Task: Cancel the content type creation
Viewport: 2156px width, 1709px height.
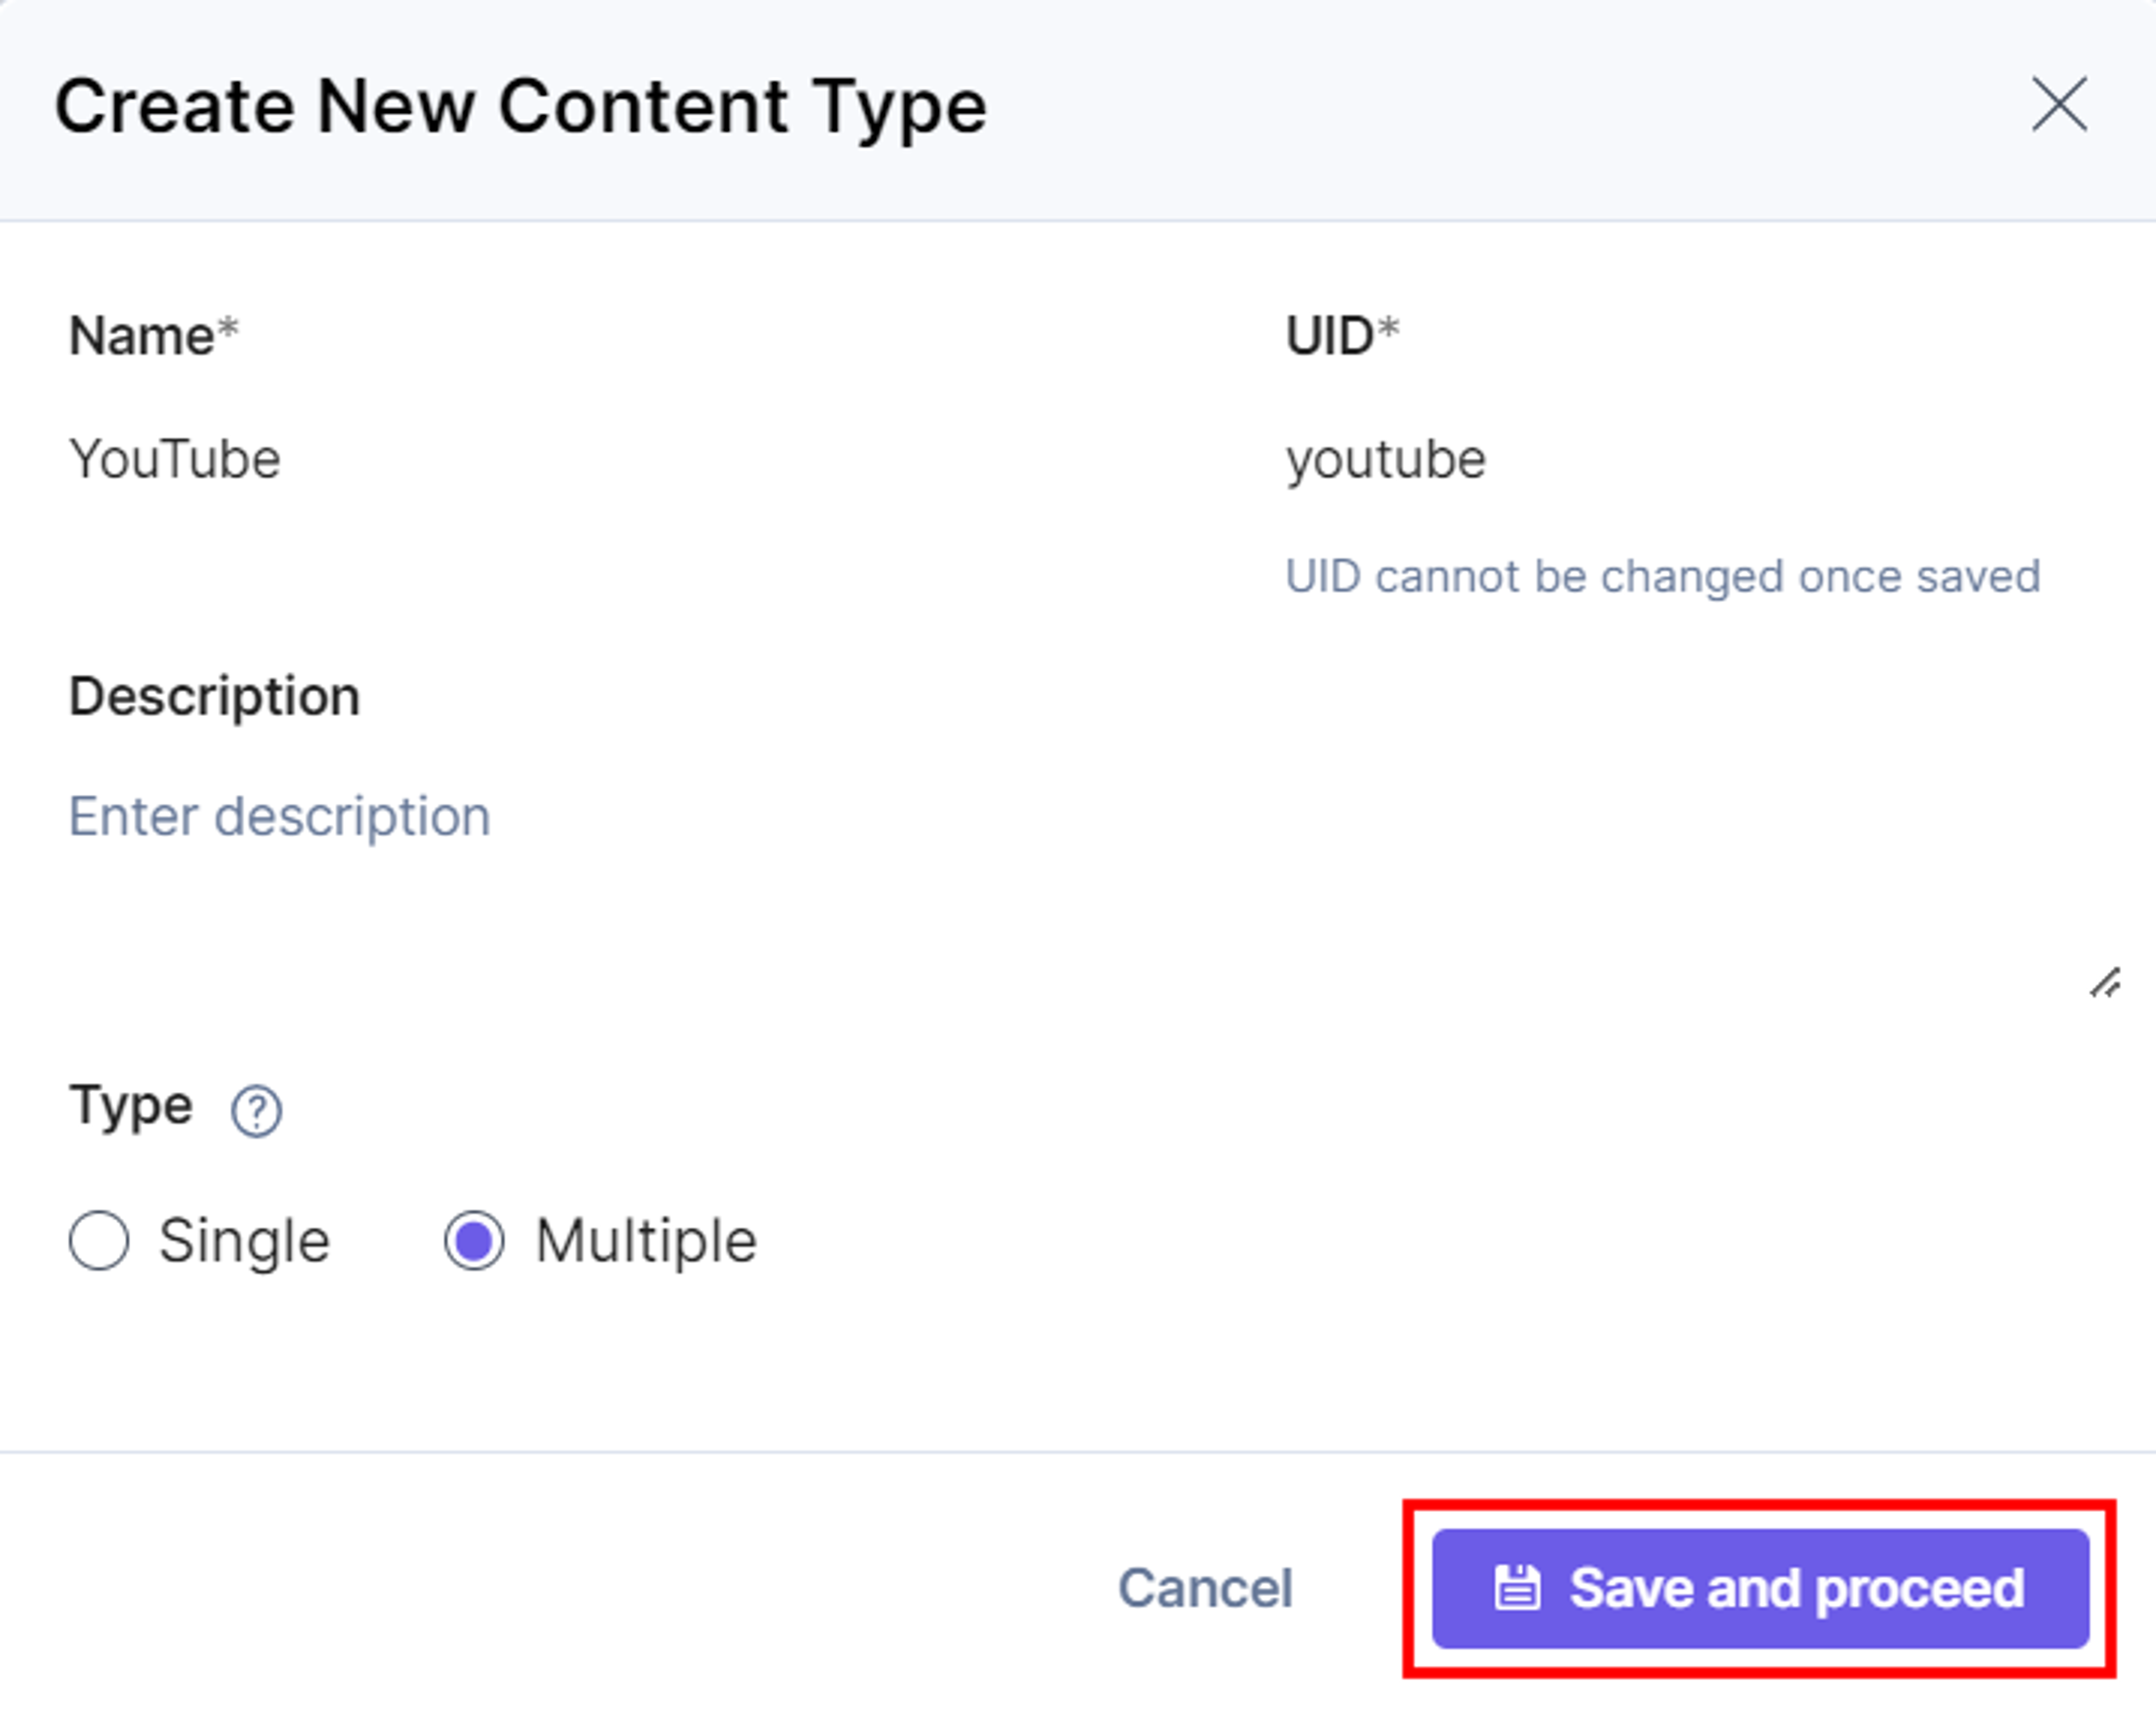Action: [1205, 1588]
